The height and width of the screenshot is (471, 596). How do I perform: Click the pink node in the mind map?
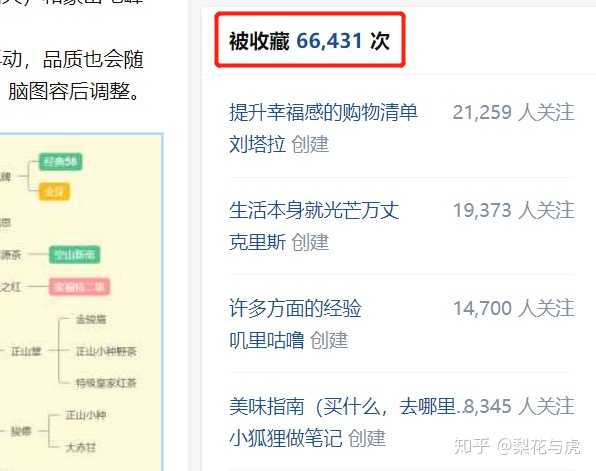pos(79,287)
